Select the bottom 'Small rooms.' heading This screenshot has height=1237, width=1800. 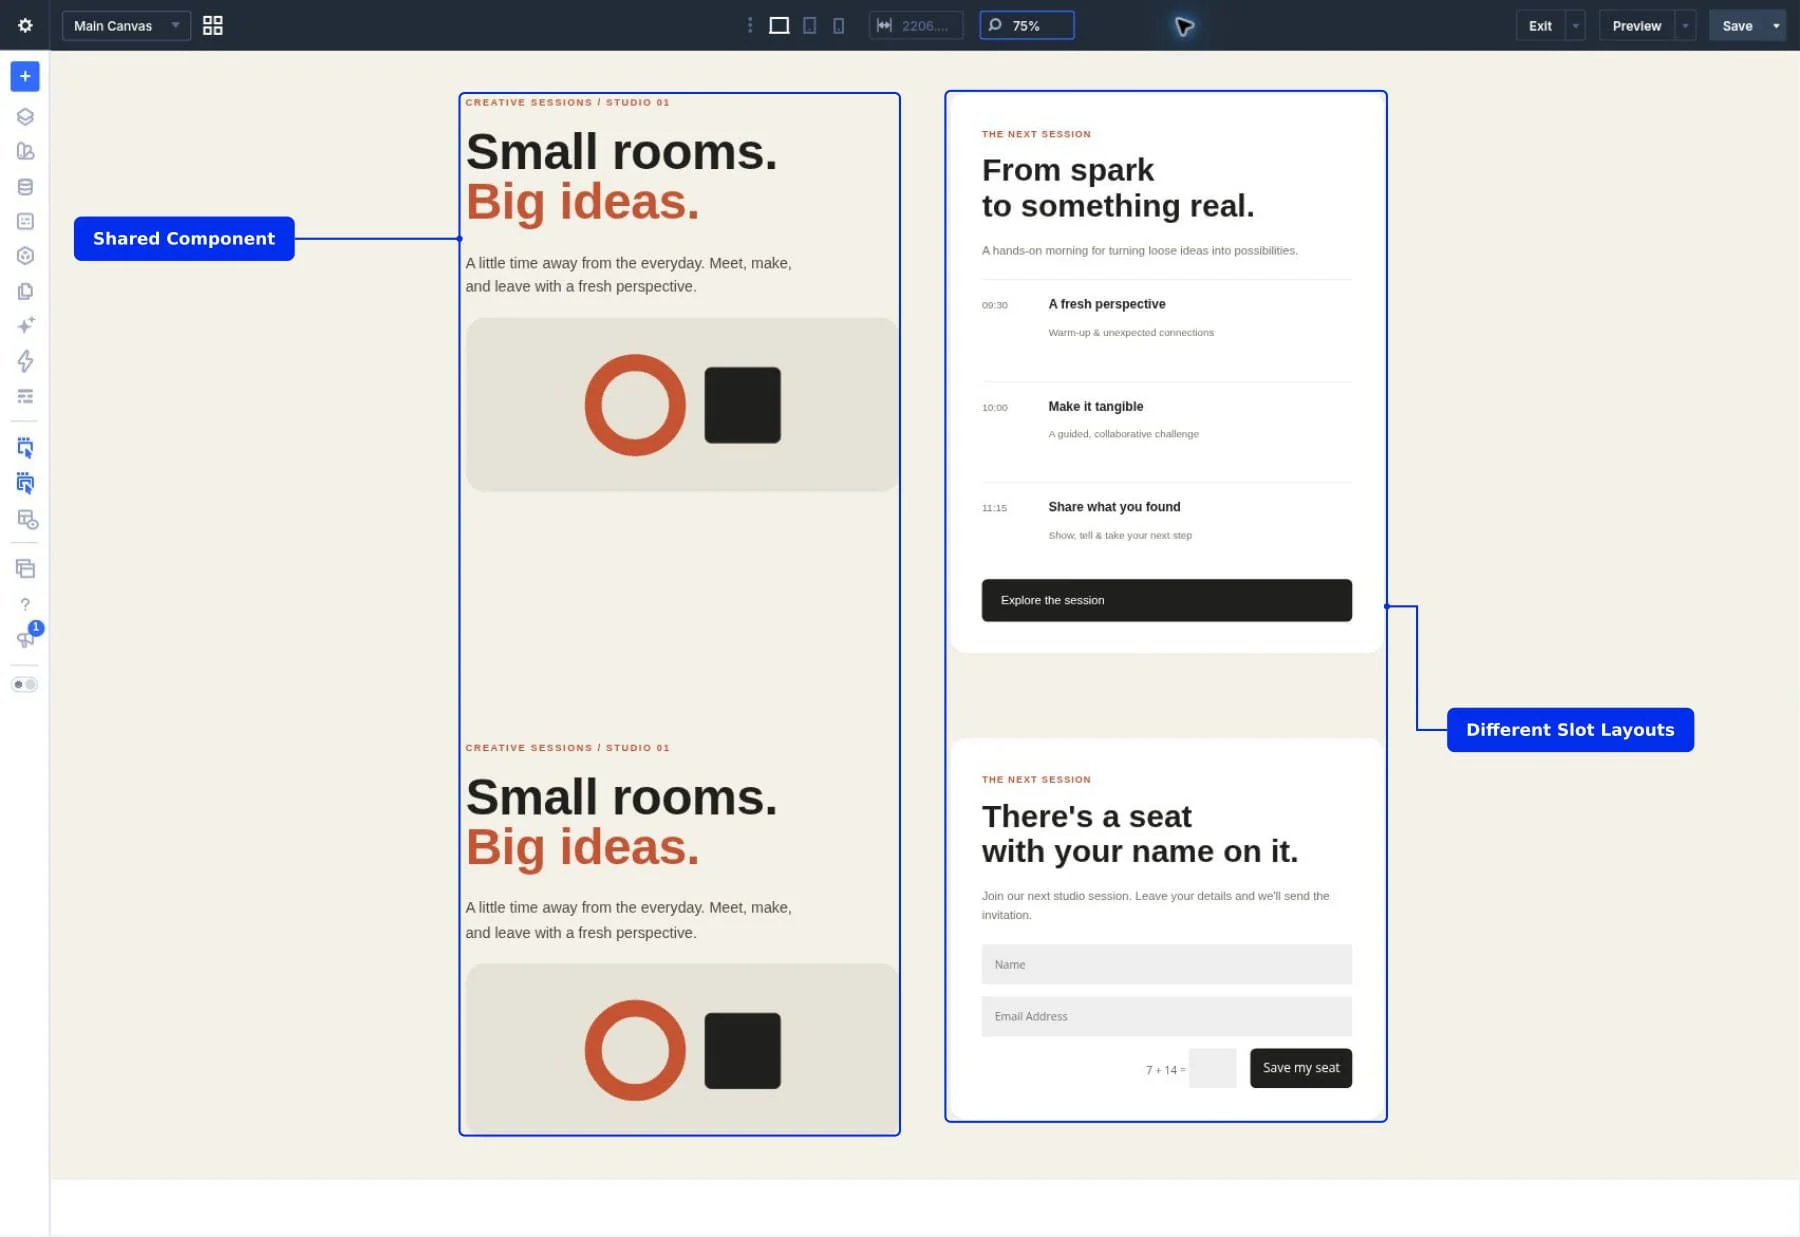[x=621, y=797]
